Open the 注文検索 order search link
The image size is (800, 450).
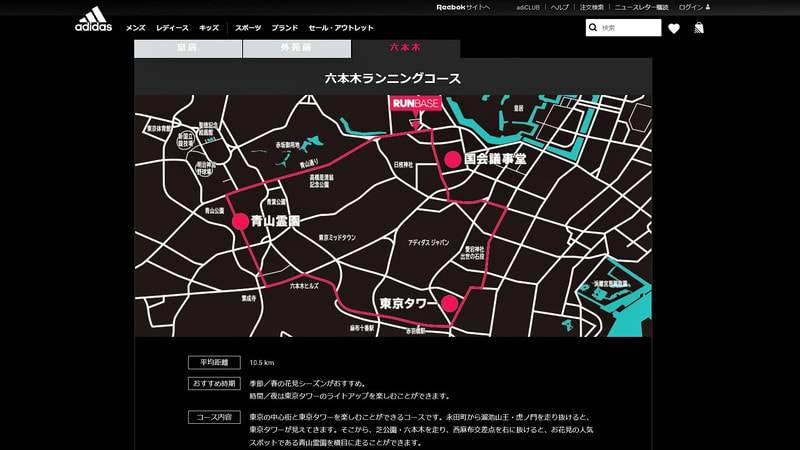(592, 7)
